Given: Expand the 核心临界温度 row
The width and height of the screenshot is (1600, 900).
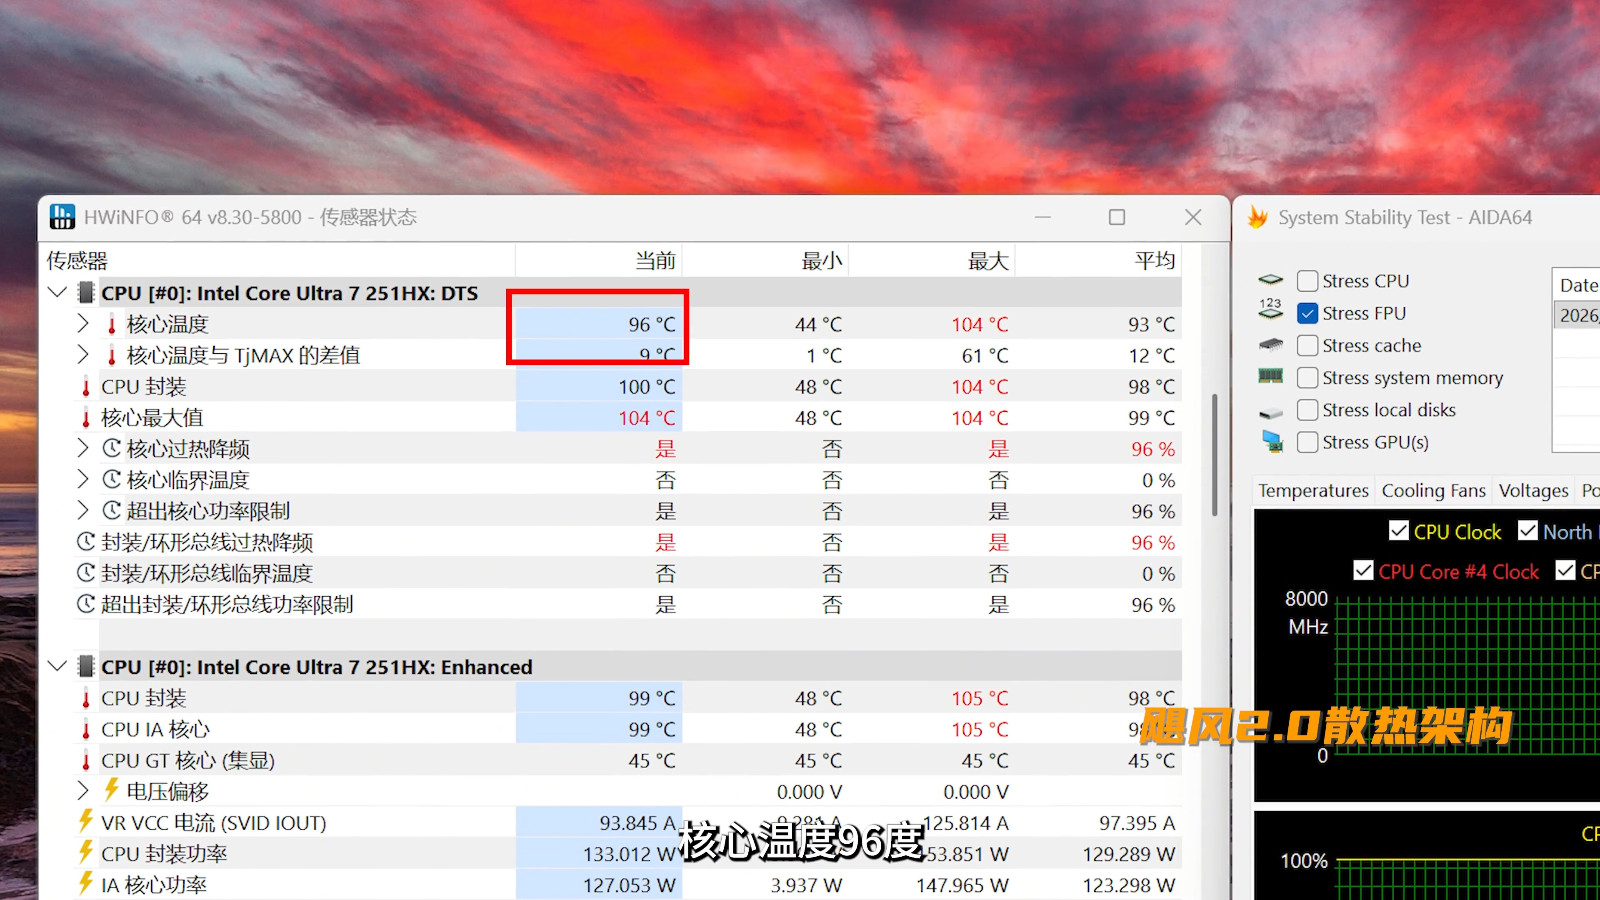Looking at the screenshot, I should tap(83, 480).
